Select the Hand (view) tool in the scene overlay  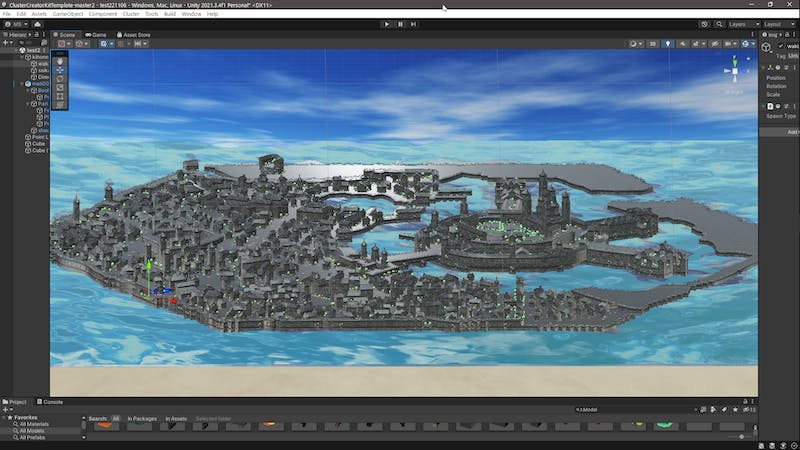point(60,61)
